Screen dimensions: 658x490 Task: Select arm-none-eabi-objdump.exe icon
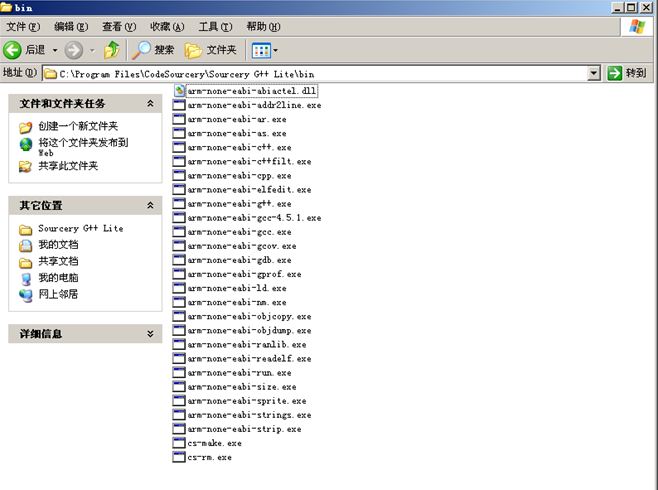click(179, 330)
